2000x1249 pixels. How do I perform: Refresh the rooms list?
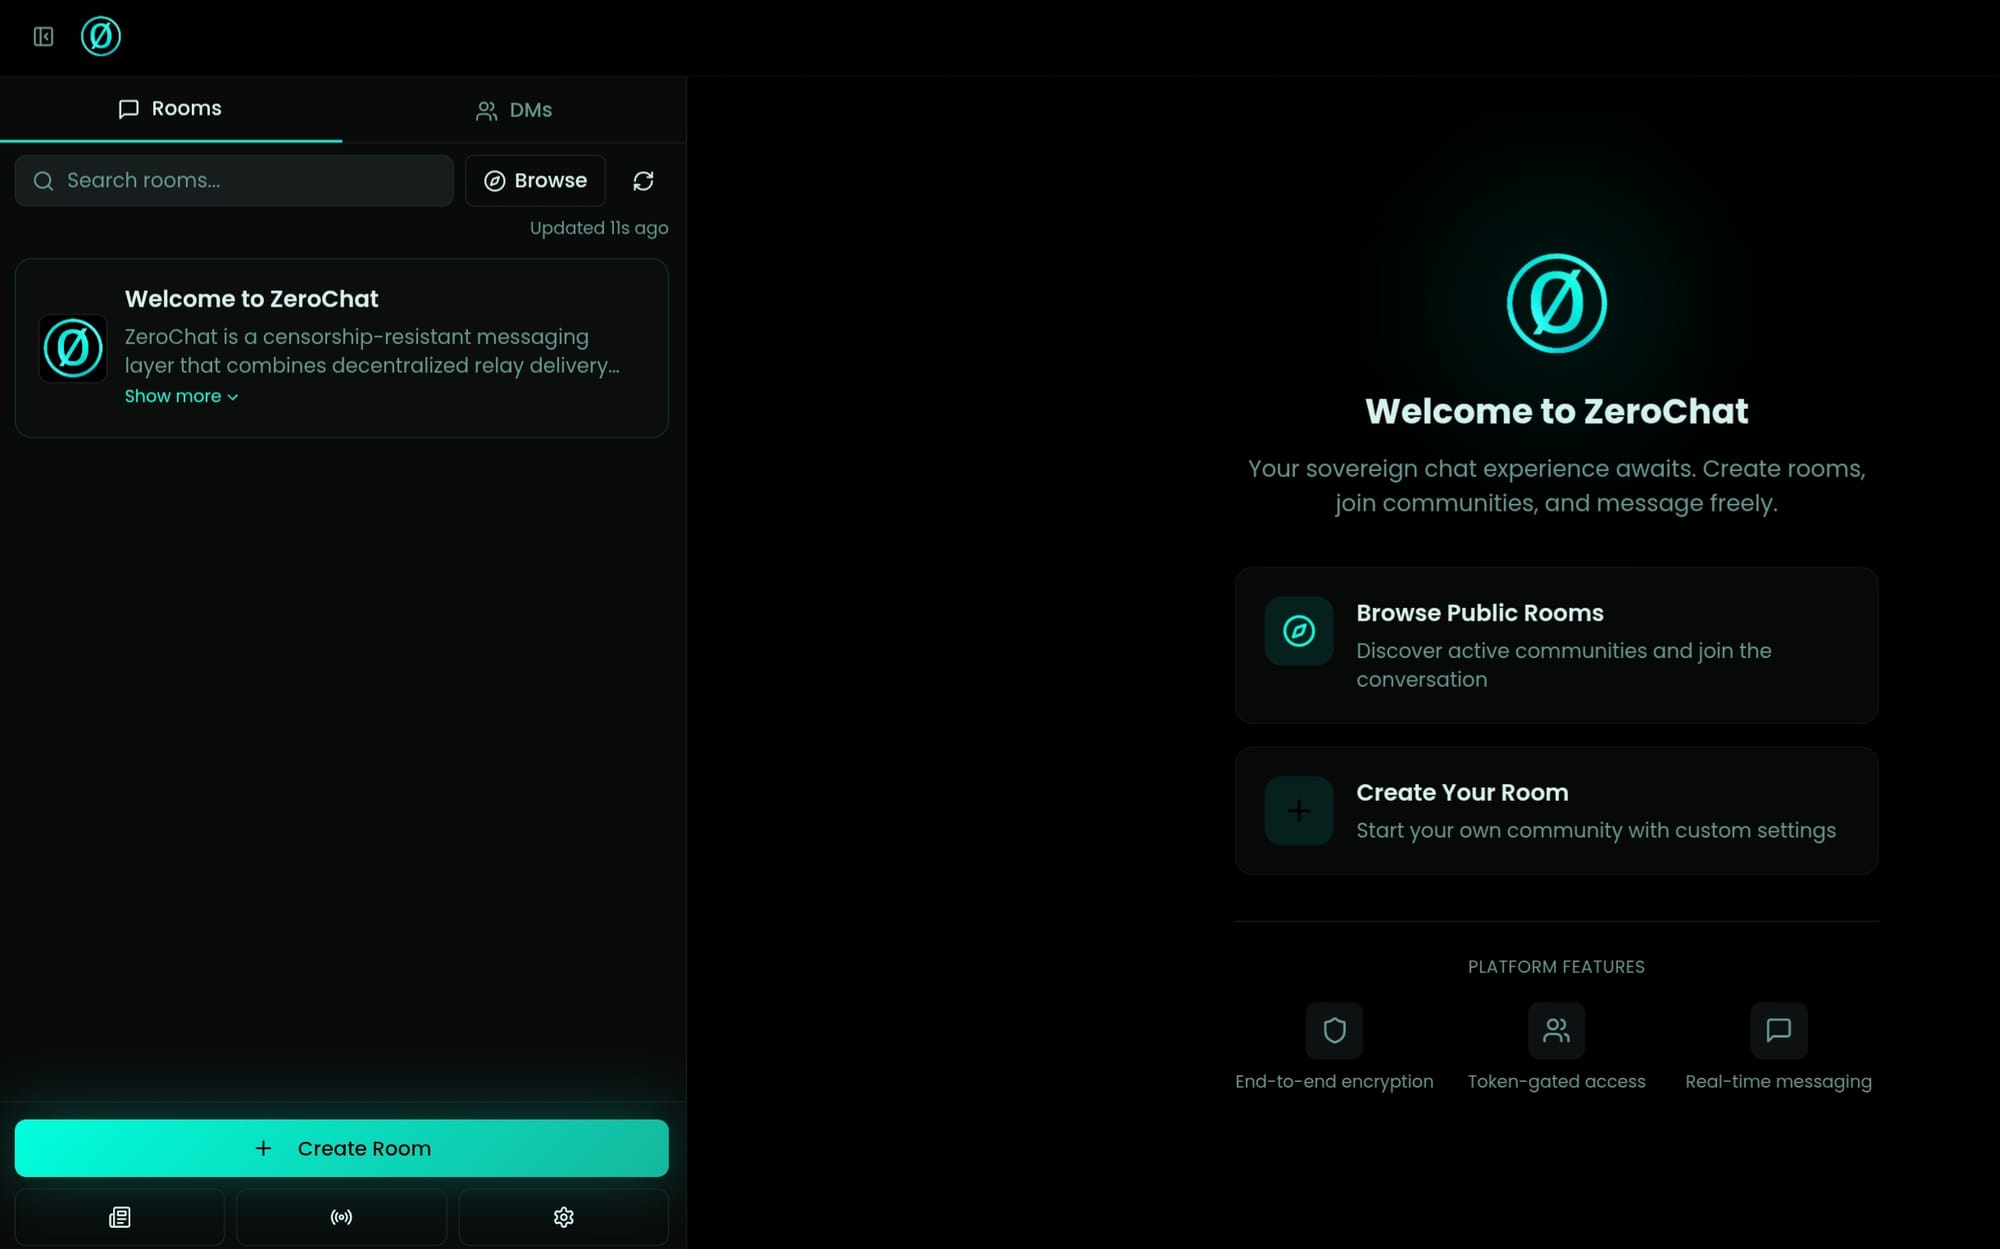click(643, 181)
